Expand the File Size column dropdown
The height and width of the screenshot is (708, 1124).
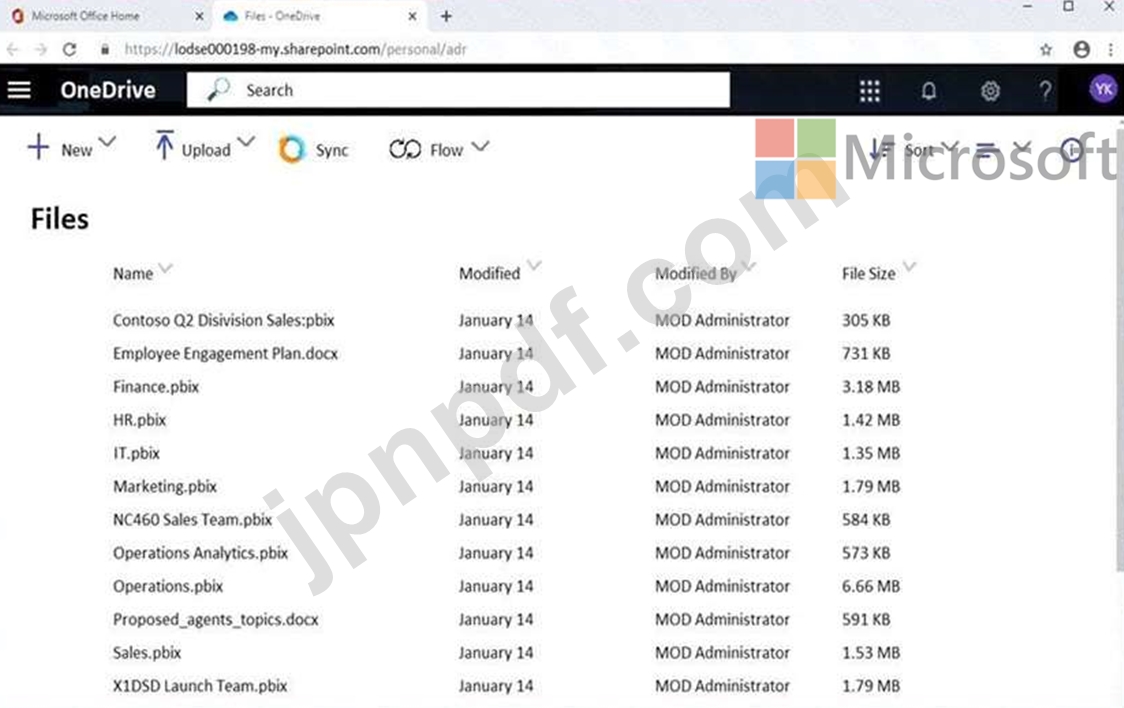pos(909,267)
